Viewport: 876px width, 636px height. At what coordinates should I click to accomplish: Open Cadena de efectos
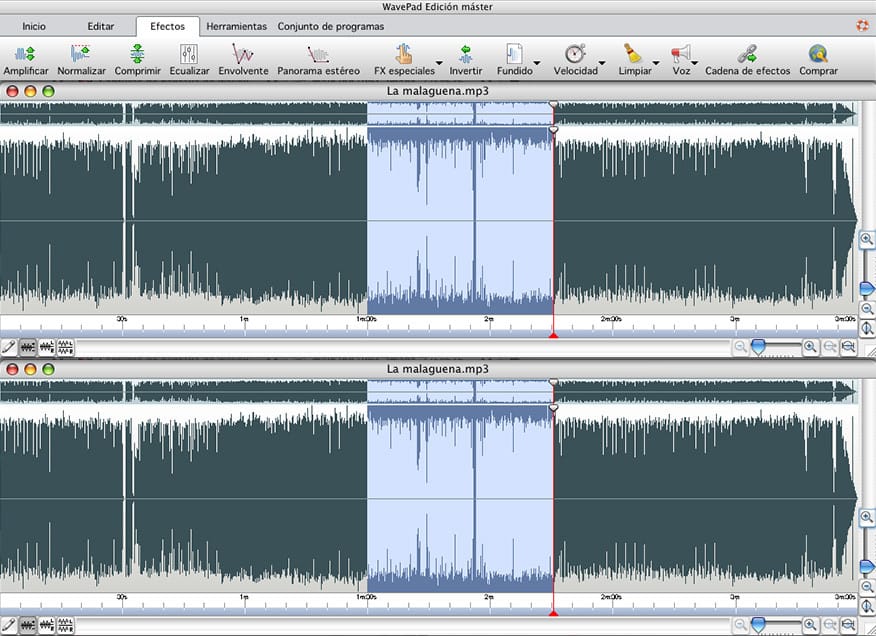[748, 60]
